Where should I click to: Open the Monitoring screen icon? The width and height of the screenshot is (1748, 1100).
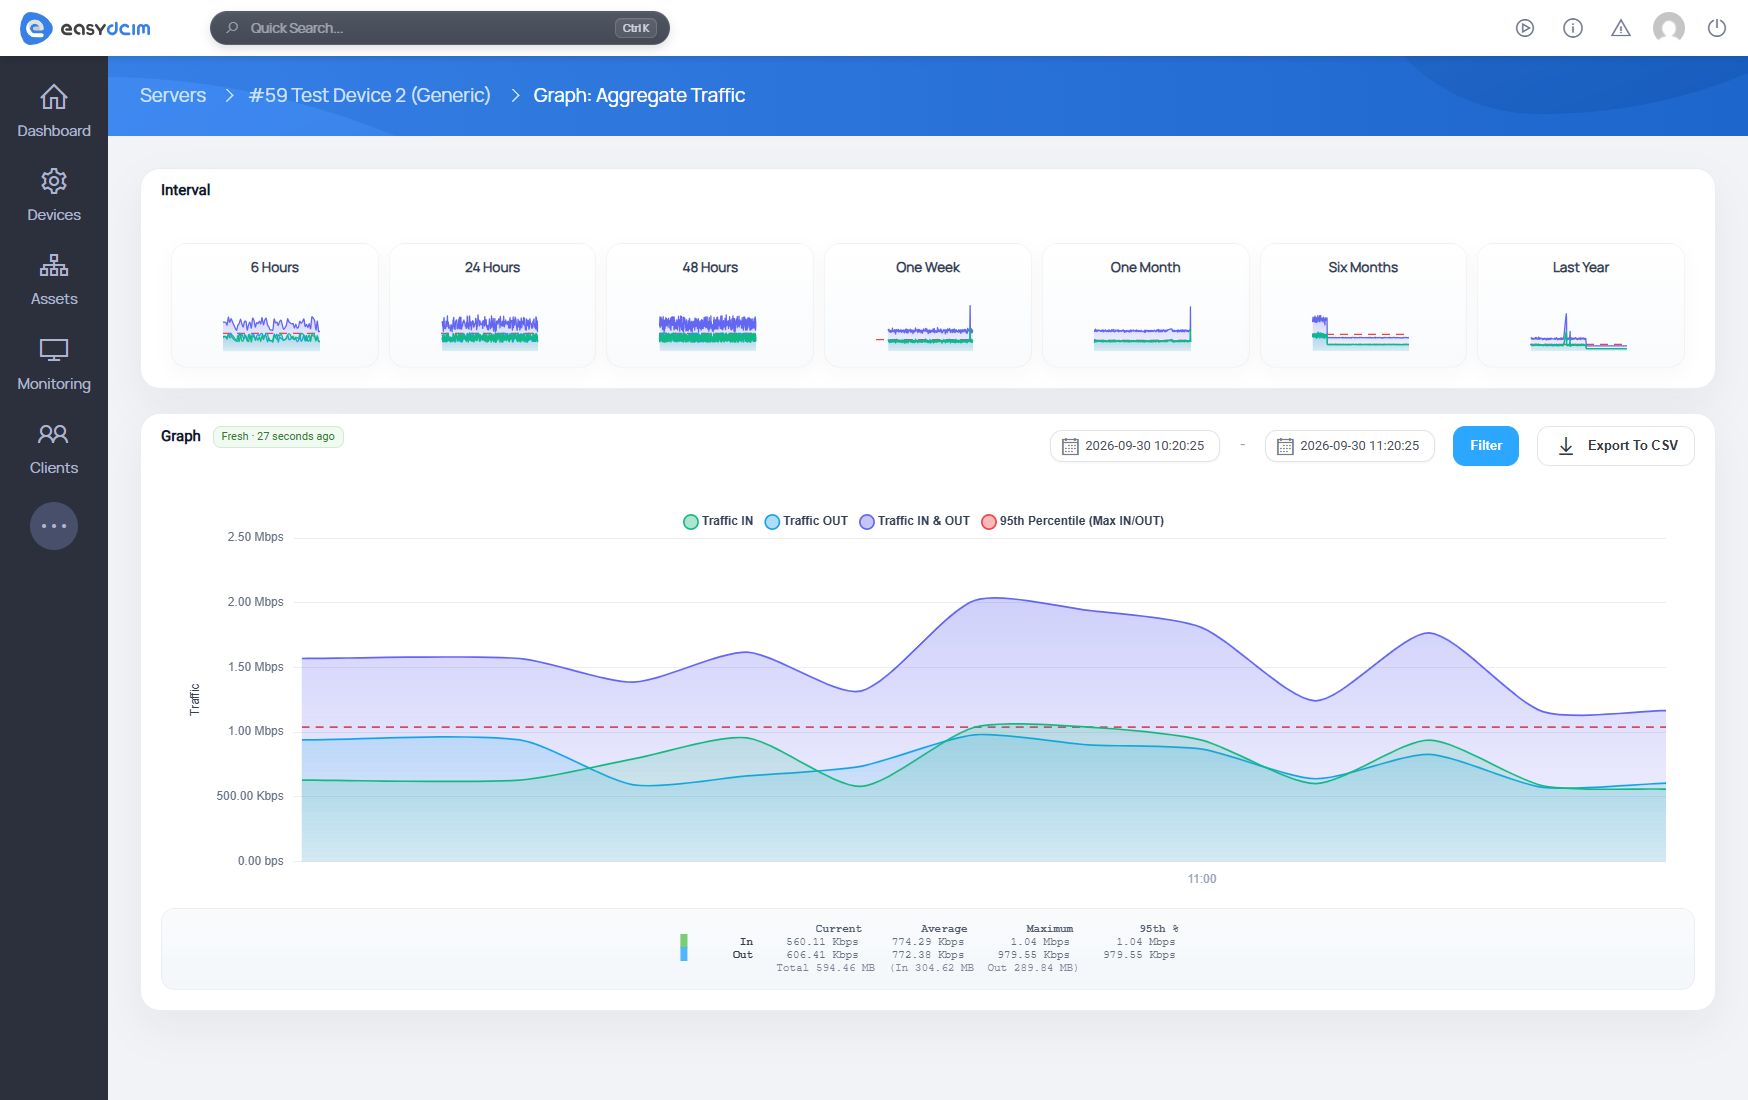tap(54, 350)
